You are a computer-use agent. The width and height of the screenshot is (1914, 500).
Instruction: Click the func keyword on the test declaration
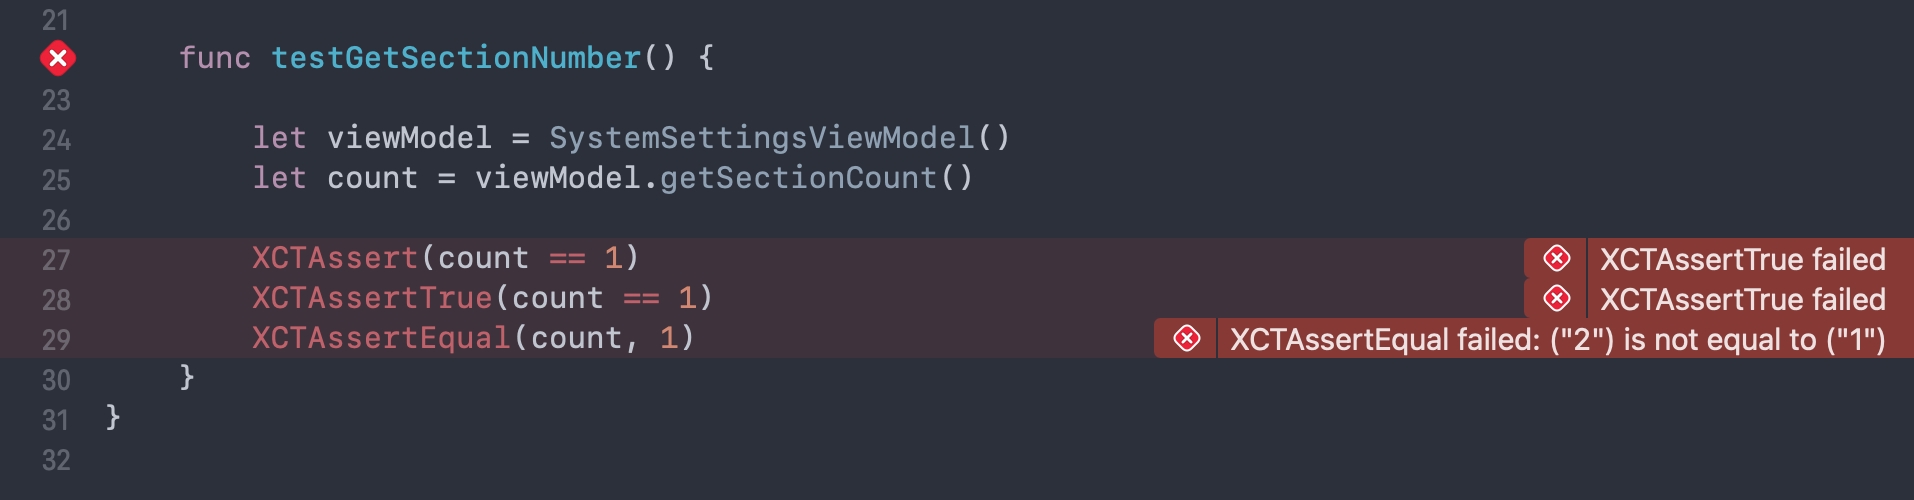[214, 58]
